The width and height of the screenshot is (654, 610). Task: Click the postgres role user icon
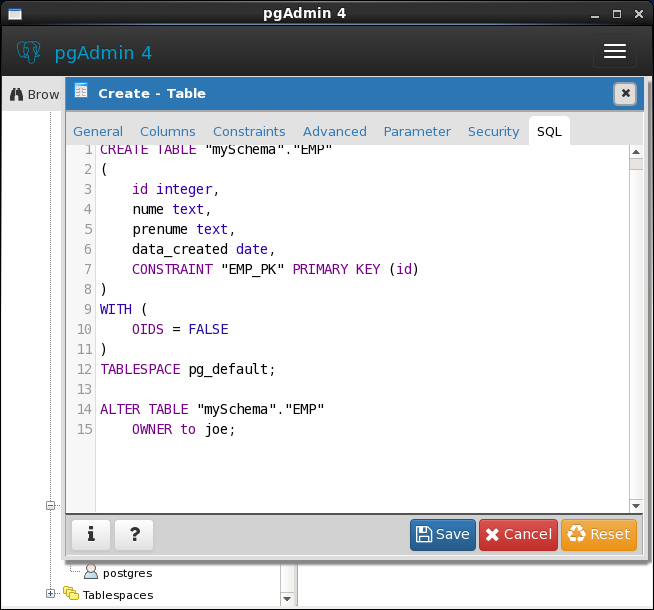(91, 572)
